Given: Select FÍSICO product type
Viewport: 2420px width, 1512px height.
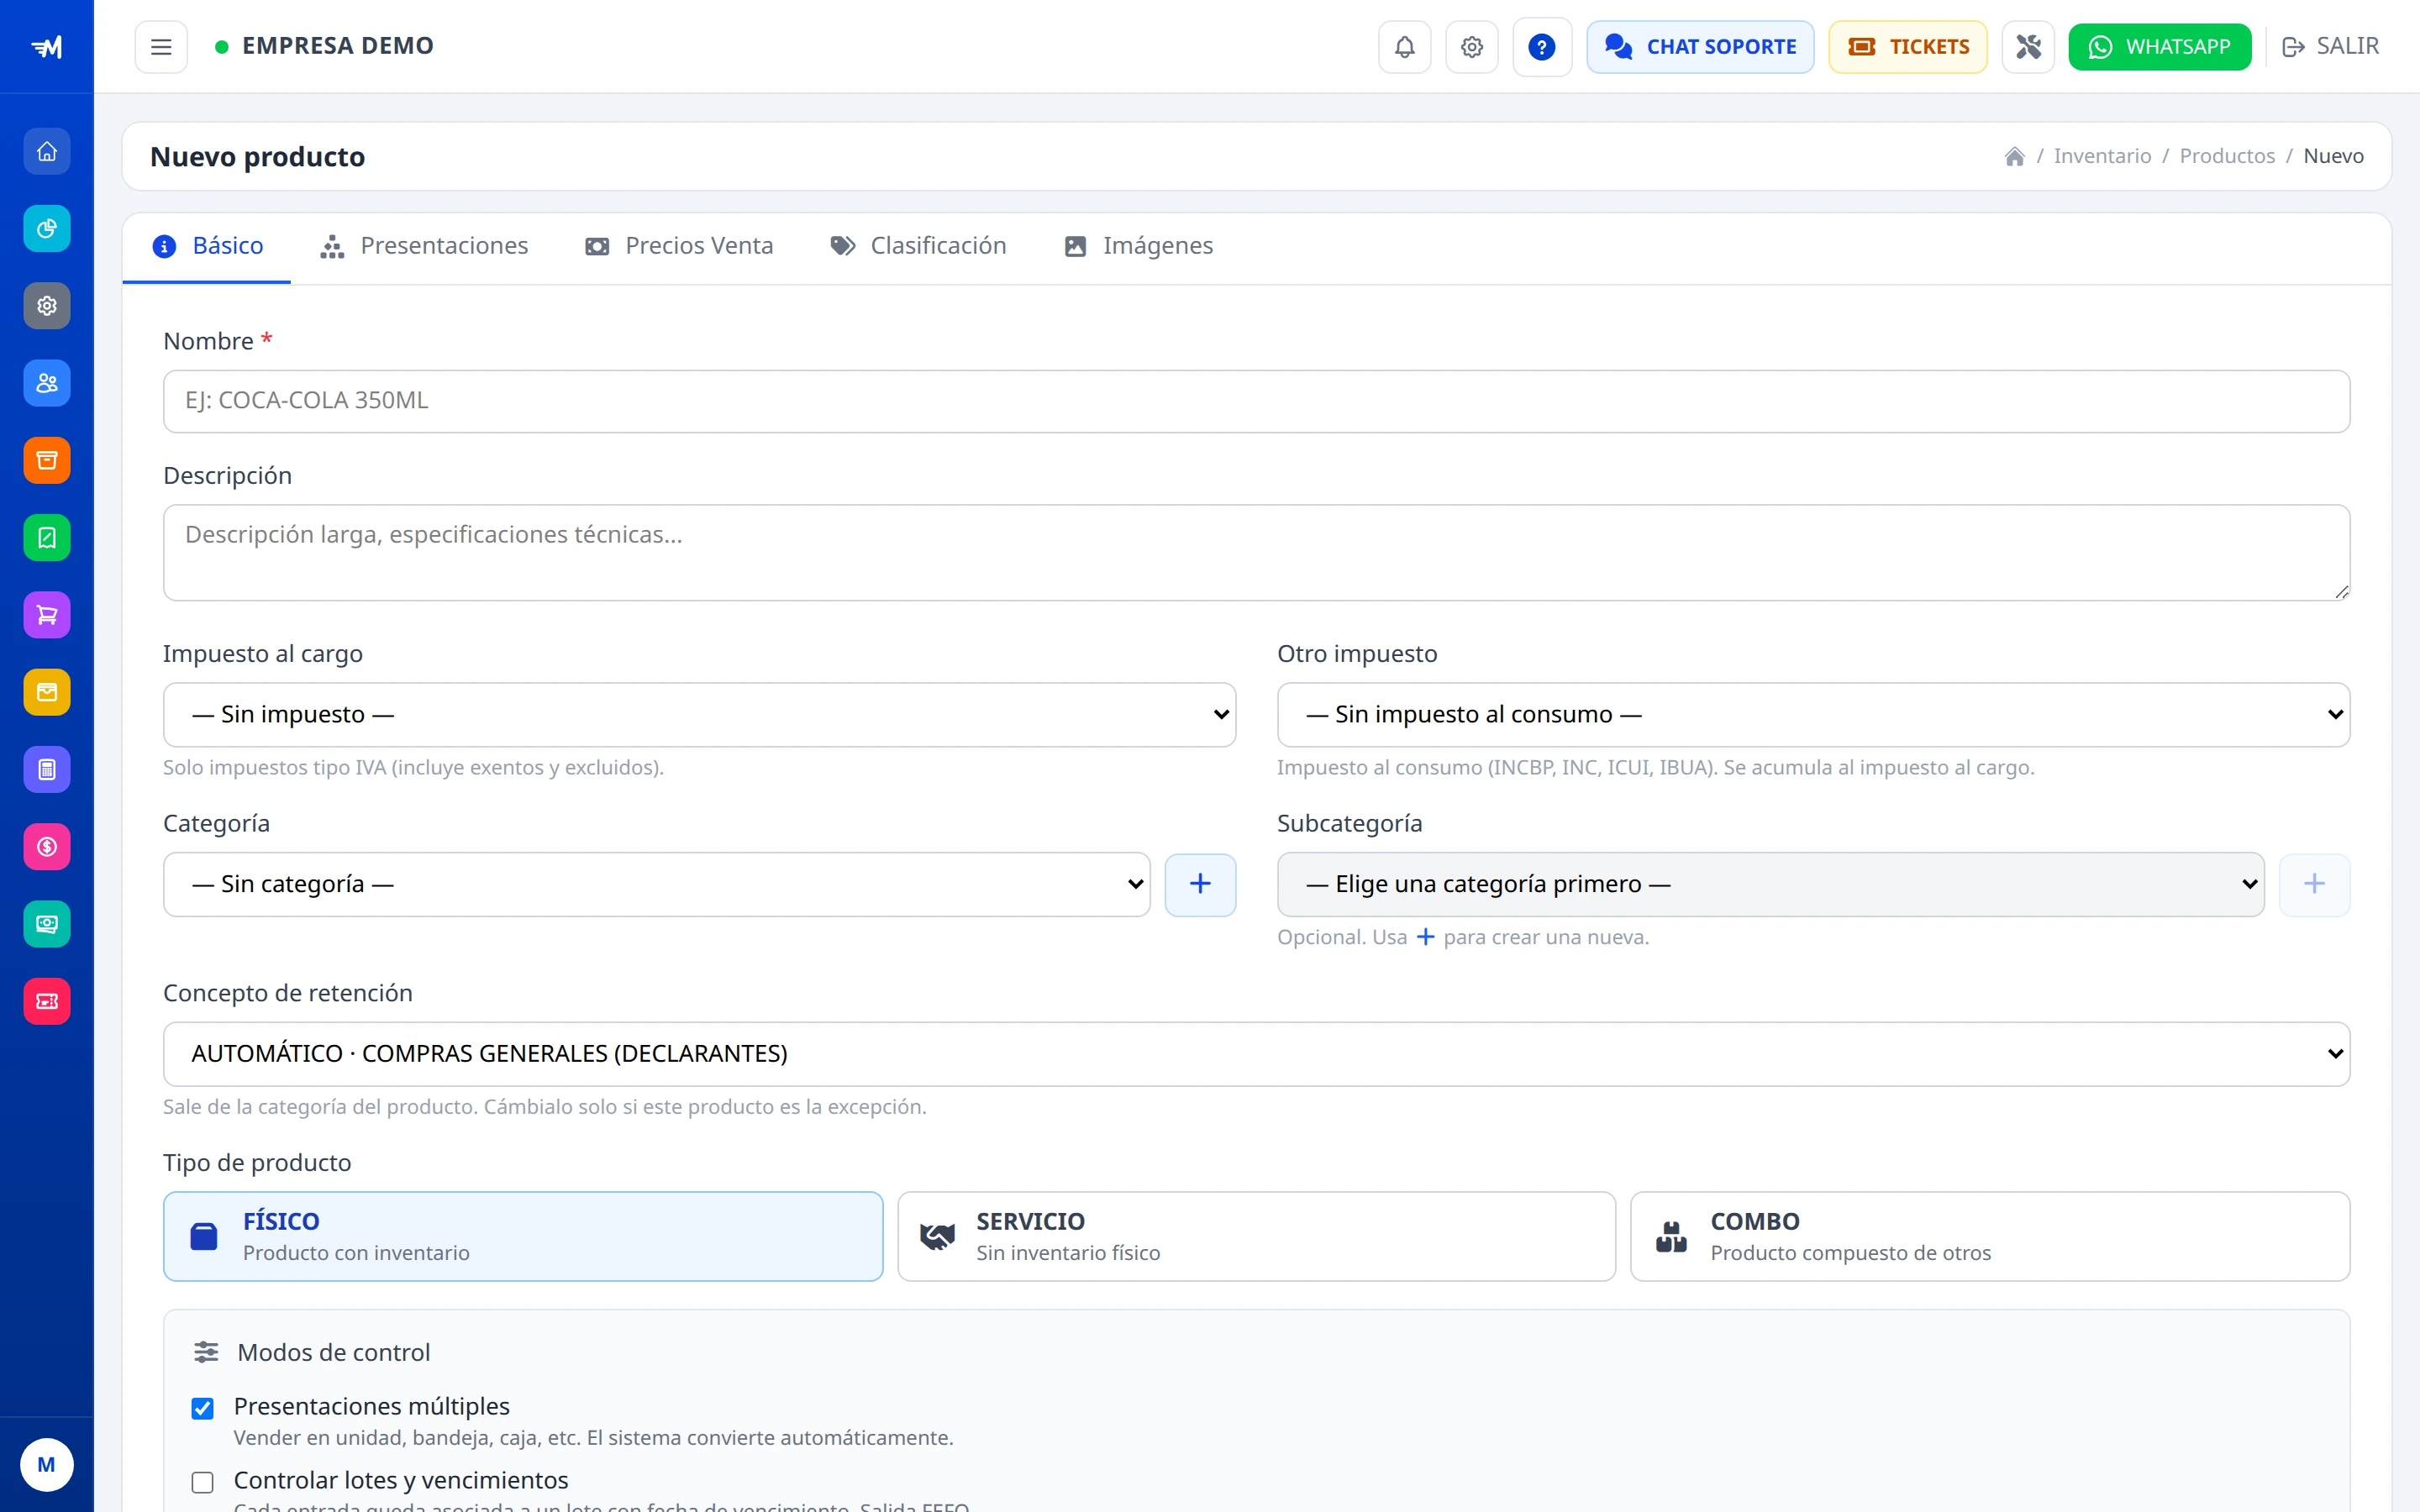Looking at the screenshot, I should [523, 1236].
